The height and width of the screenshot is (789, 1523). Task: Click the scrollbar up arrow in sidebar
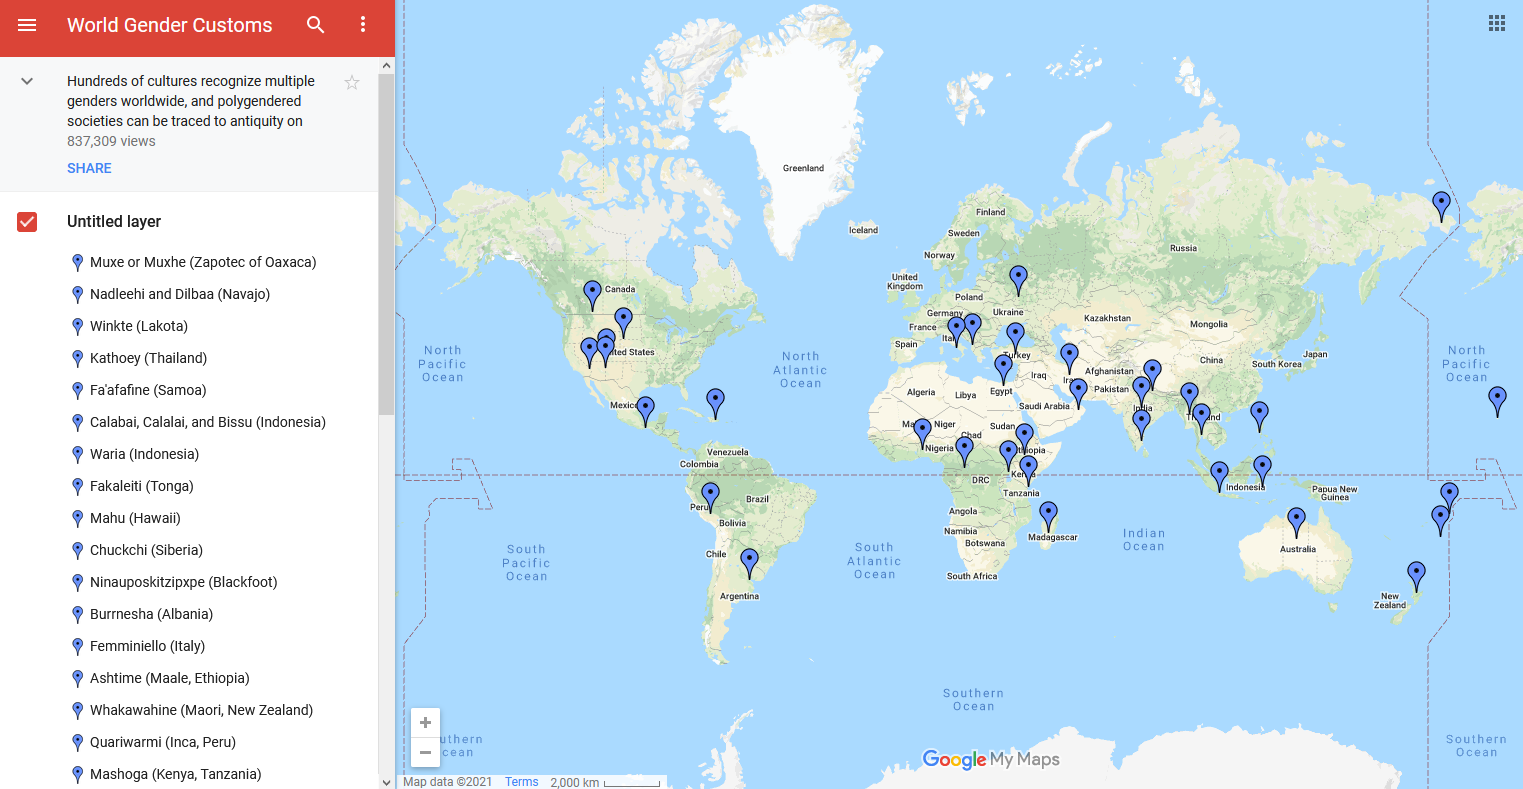click(x=387, y=66)
